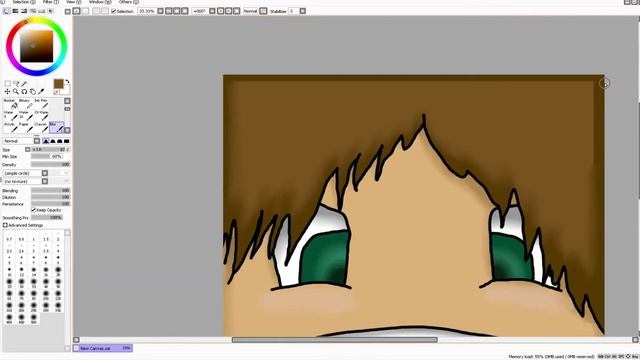Choose the Blur tool

(x=56, y=127)
